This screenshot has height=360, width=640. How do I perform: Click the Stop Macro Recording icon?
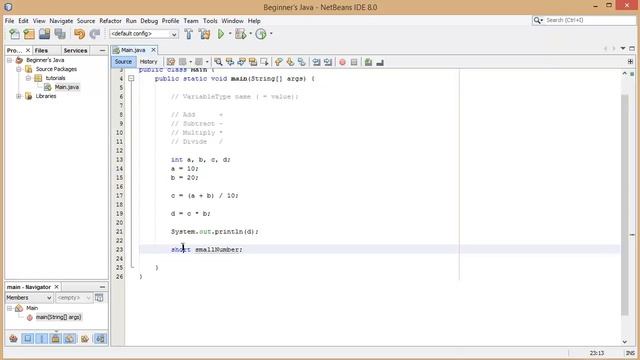pos(354,62)
